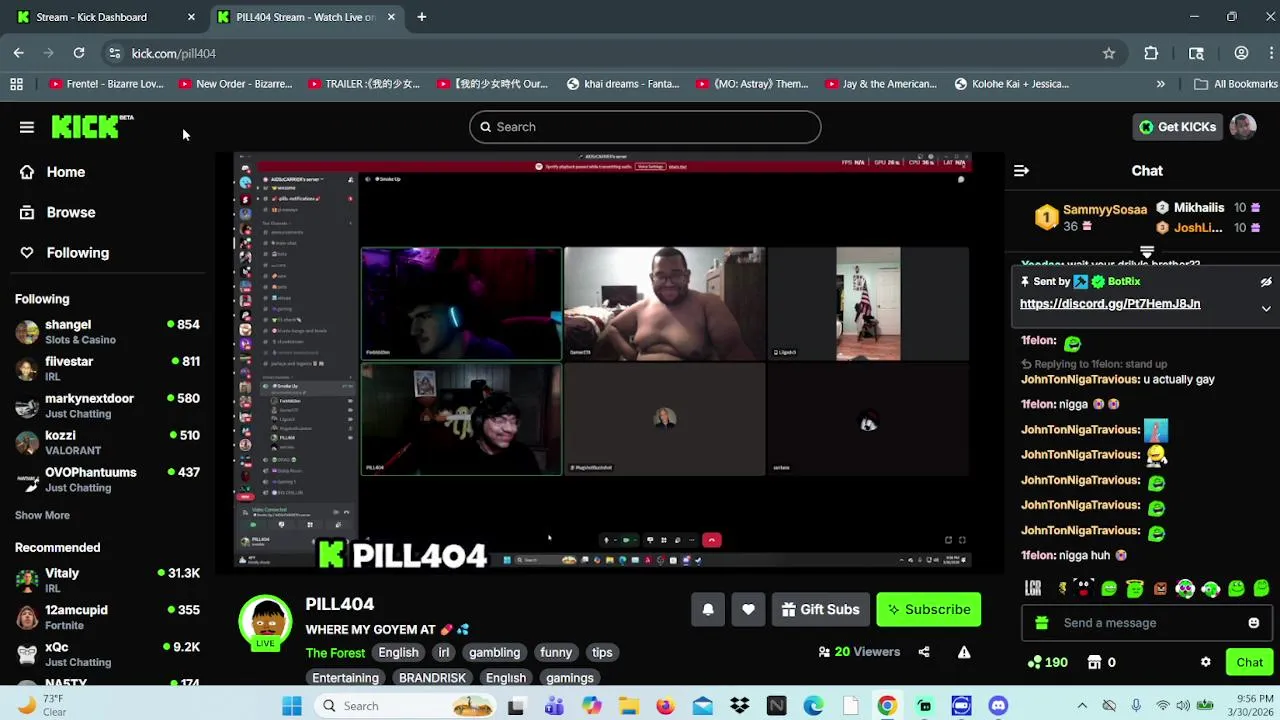
Task: Open Windows Start menu
Action: [292, 706]
